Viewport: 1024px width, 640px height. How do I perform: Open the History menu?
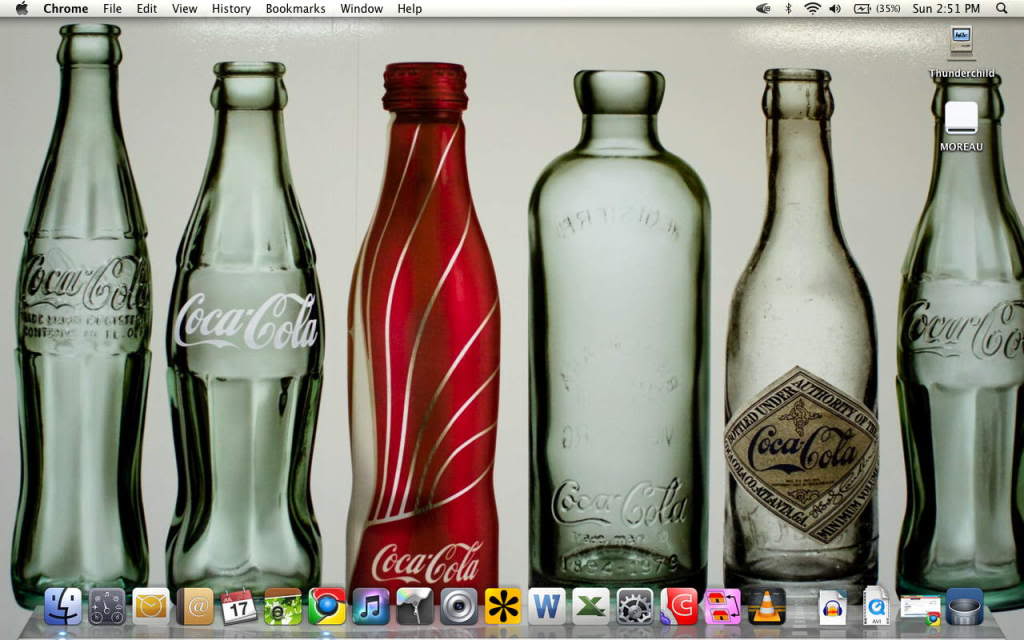click(231, 8)
